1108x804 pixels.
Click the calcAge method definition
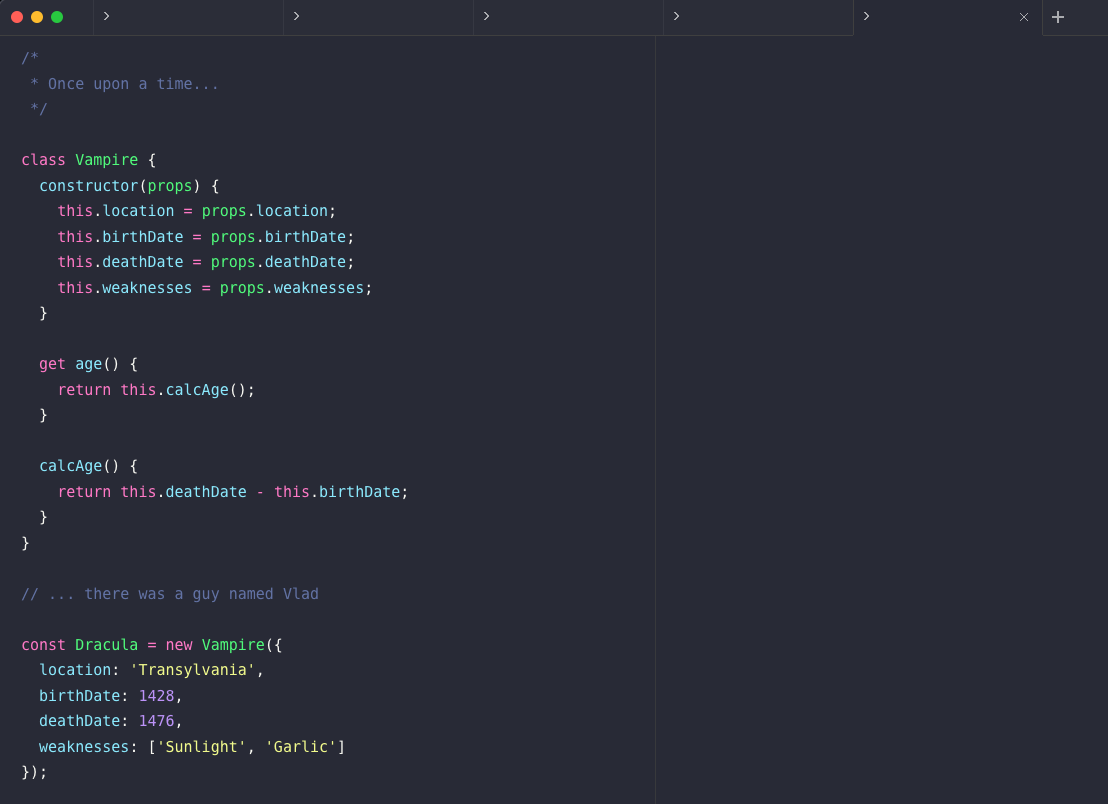coord(71,466)
